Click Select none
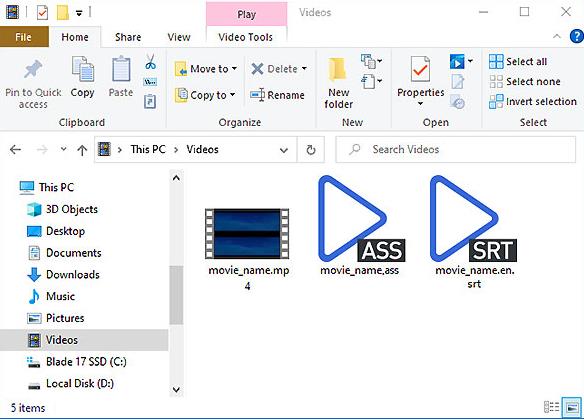The height and width of the screenshot is (420, 584). point(525,82)
